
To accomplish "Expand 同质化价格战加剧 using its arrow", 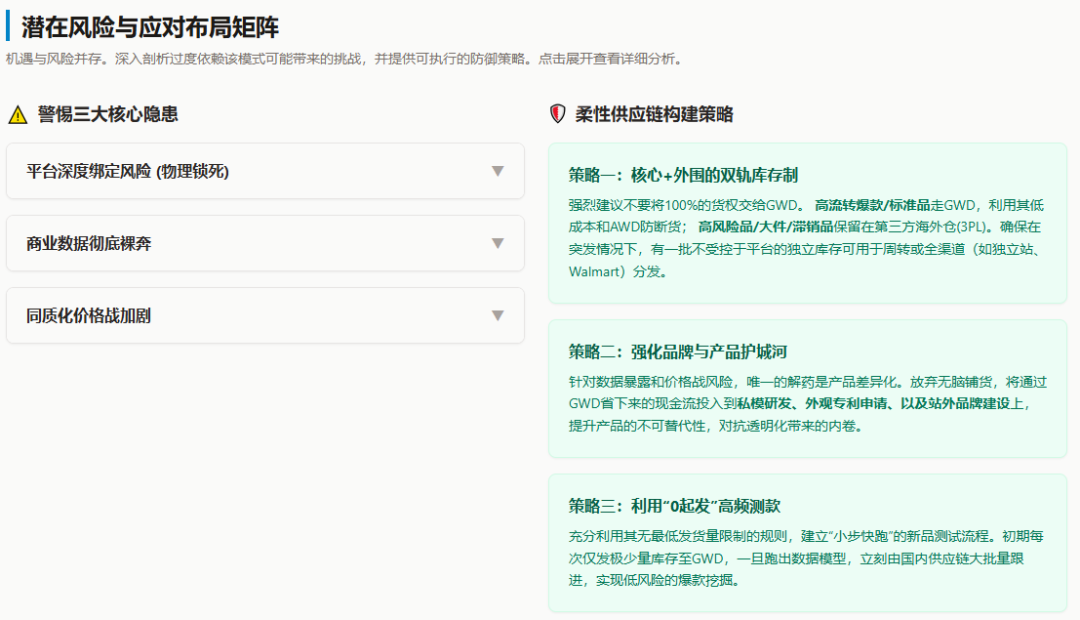I will tap(497, 315).
